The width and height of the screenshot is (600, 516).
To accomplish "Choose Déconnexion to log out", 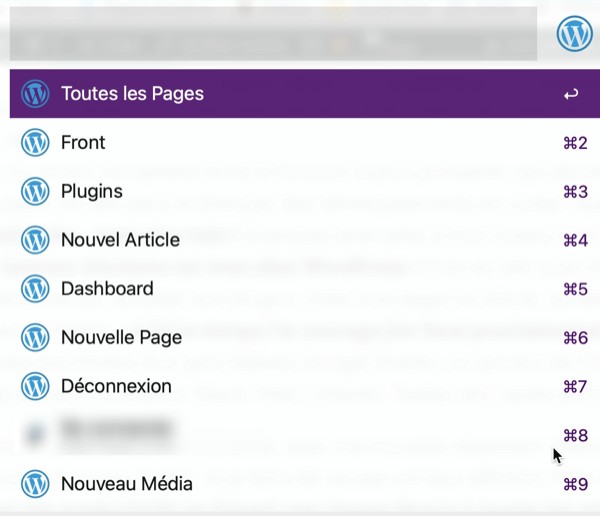I will 305,386.
